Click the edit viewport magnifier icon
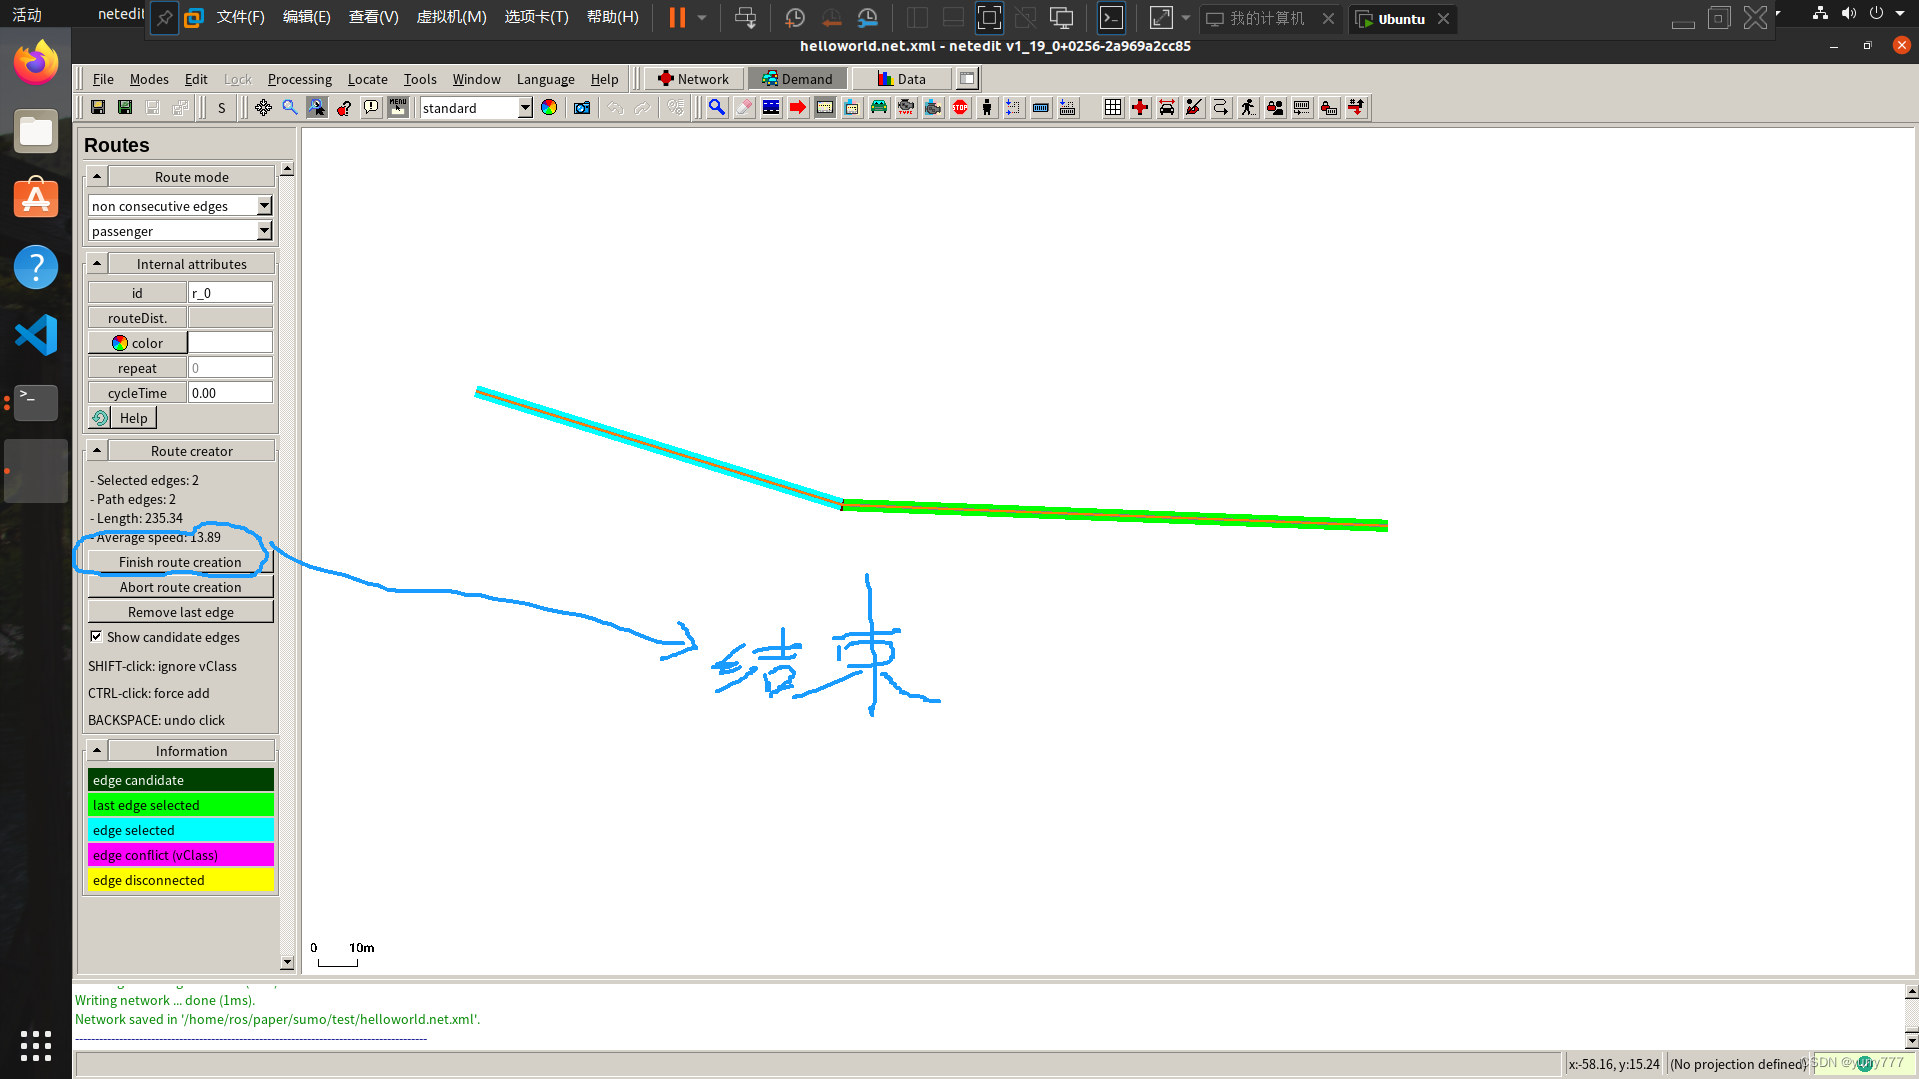 pyautogui.click(x=290, y=108)
